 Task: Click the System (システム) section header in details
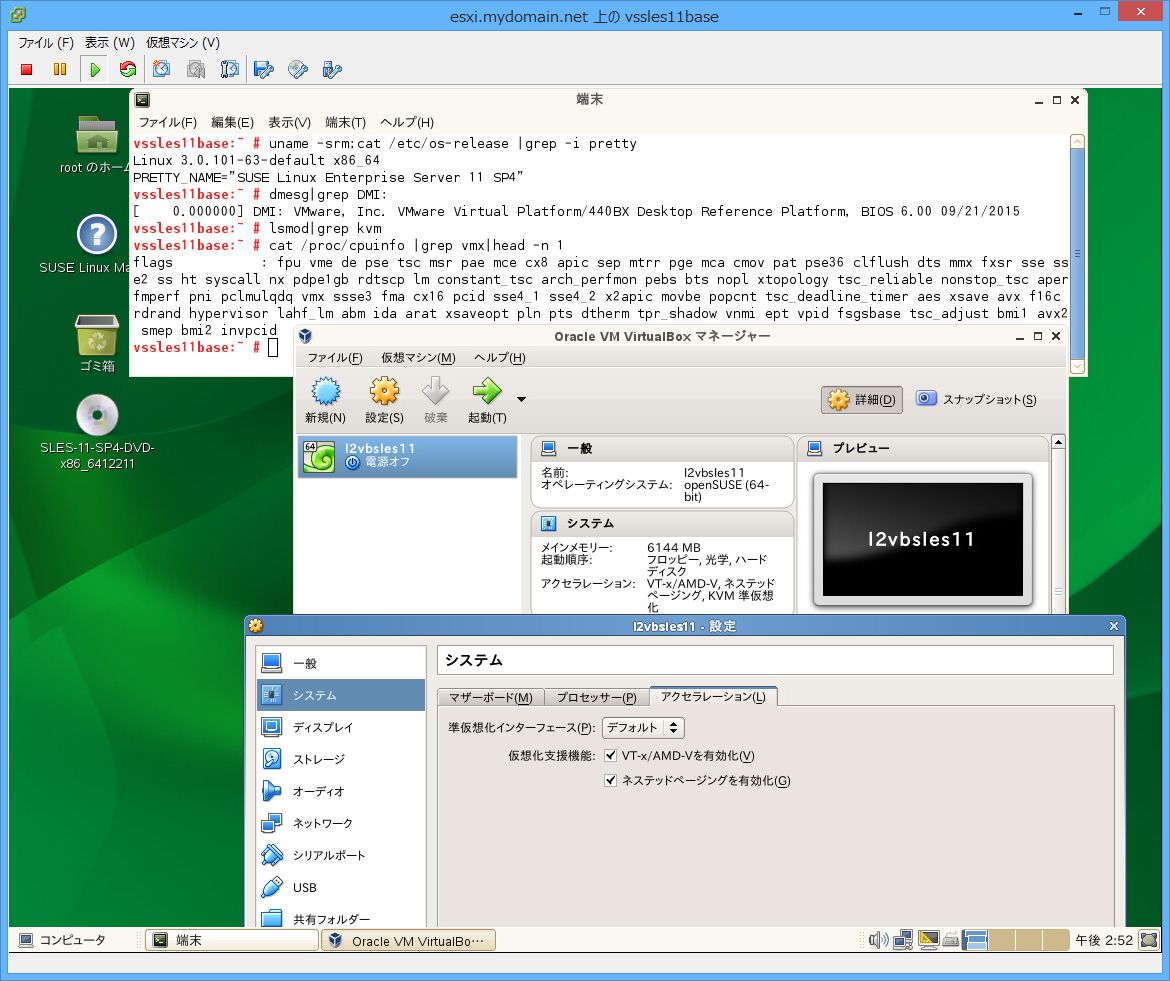tap(662, 523)
